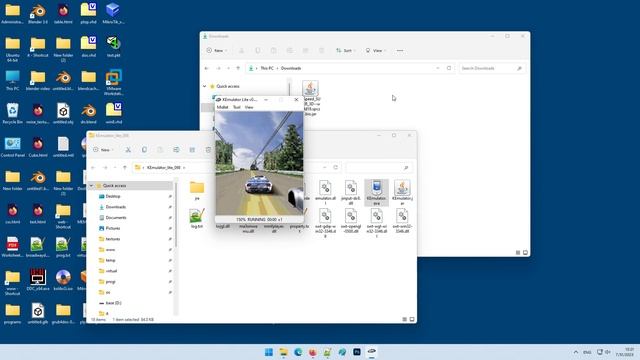640x360 pixels.
Task: Select the Recycle Bin desktop icon
Action: (x=13, y=113)
